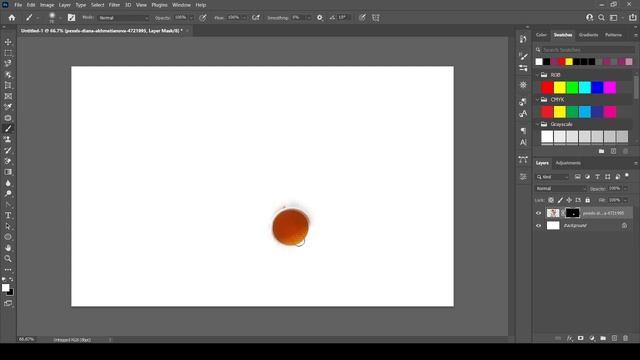Viewport: 640px width, 360px height.
Task: Open the Kind filter dropdown in Layers panel
Action: click(x=553, y=177)
